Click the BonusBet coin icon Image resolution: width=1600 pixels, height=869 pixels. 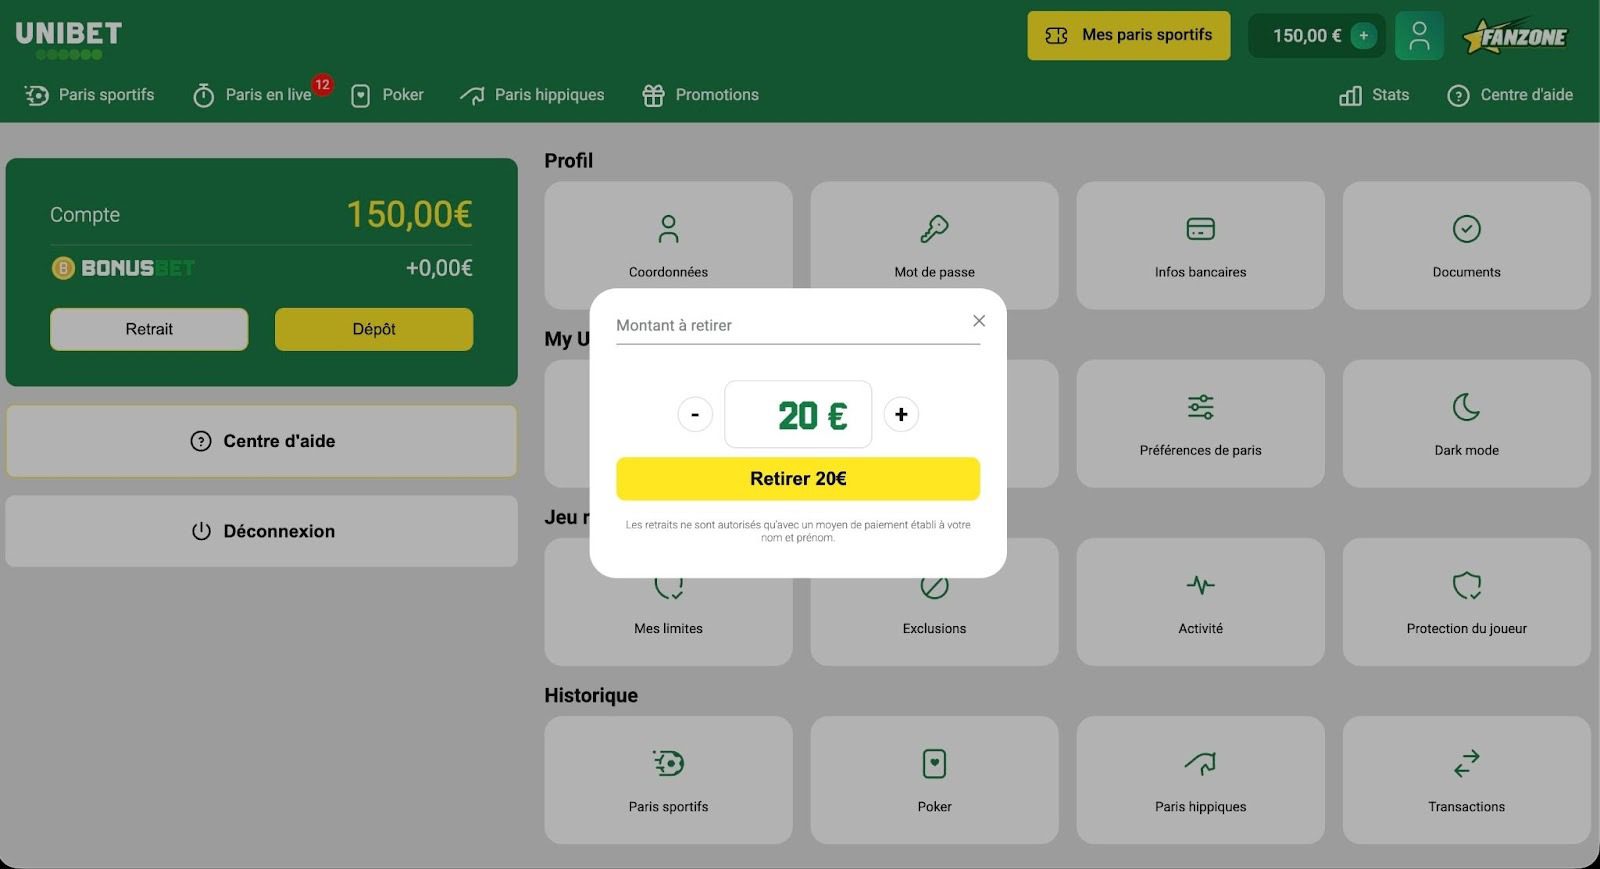[63, 268]
